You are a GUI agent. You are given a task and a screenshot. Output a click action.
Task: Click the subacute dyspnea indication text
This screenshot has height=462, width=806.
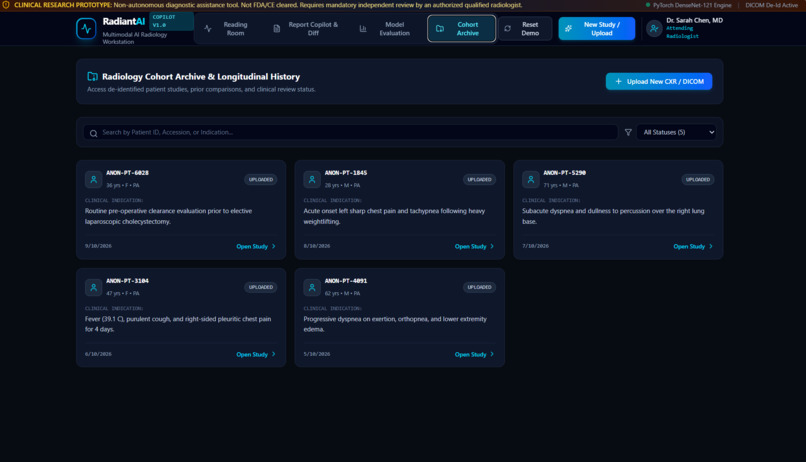click(x=613, y=216)
